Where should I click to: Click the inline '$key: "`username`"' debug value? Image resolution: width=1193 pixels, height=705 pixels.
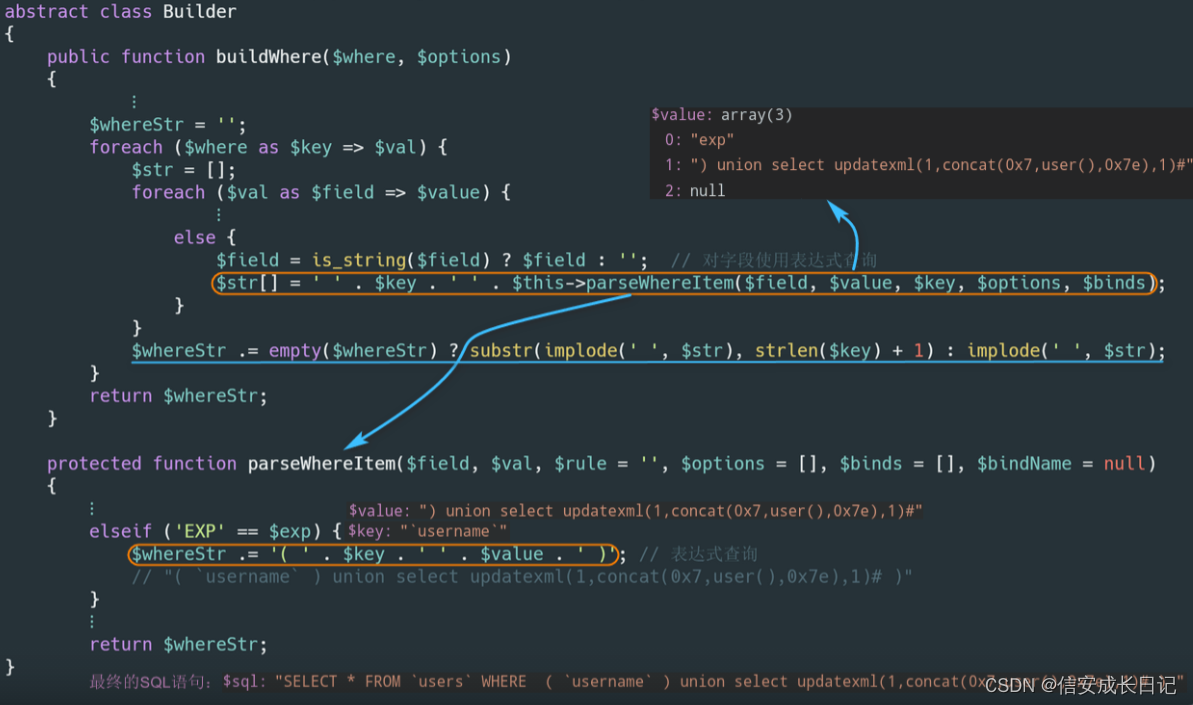pyautogui.click(x=428, y=532)
